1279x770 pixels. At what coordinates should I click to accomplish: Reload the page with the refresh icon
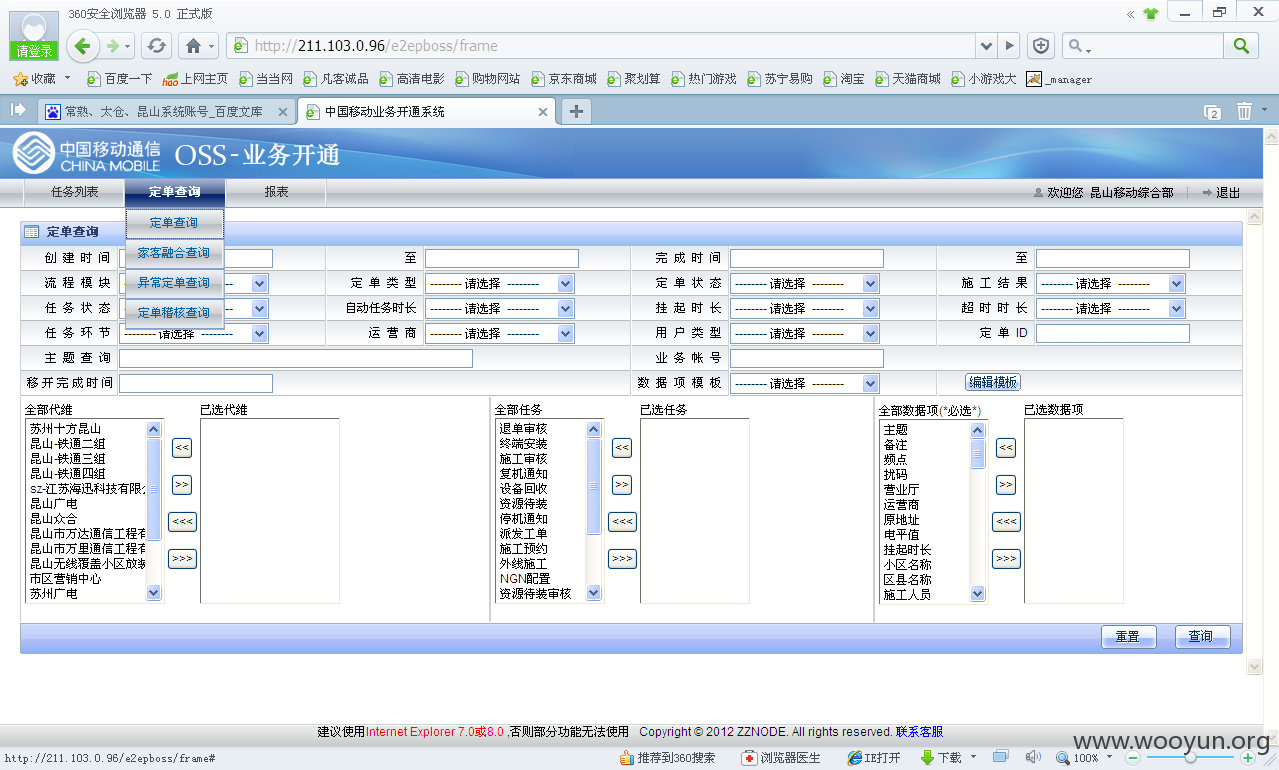[x=156, y=45]
